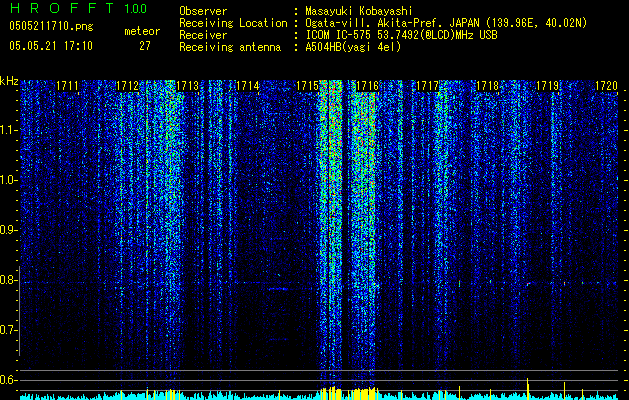Click the 0.7 kHz axis label

click(x=8, y=330)
